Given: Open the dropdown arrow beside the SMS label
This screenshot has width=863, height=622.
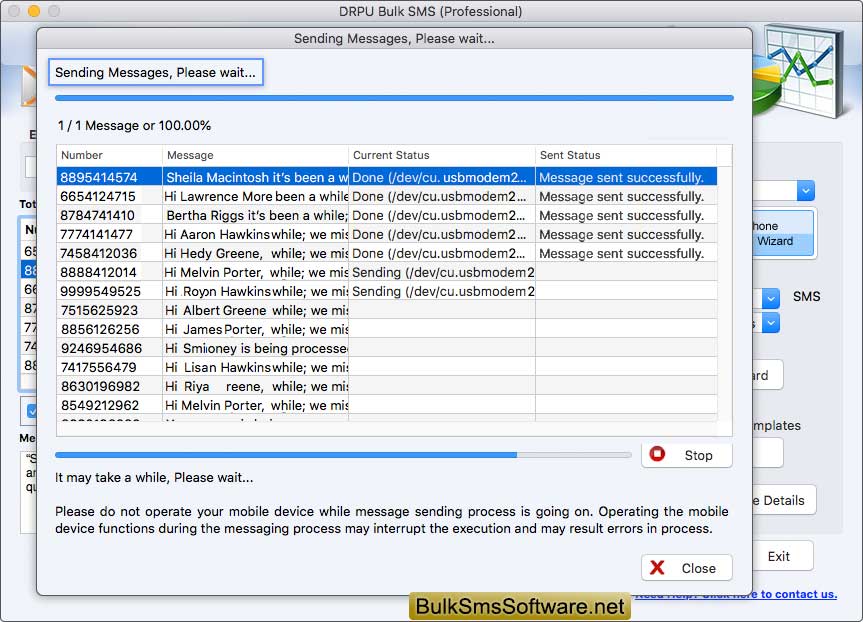Looking at the screenshot, I should pyautogui.click(x=771, y=298).
